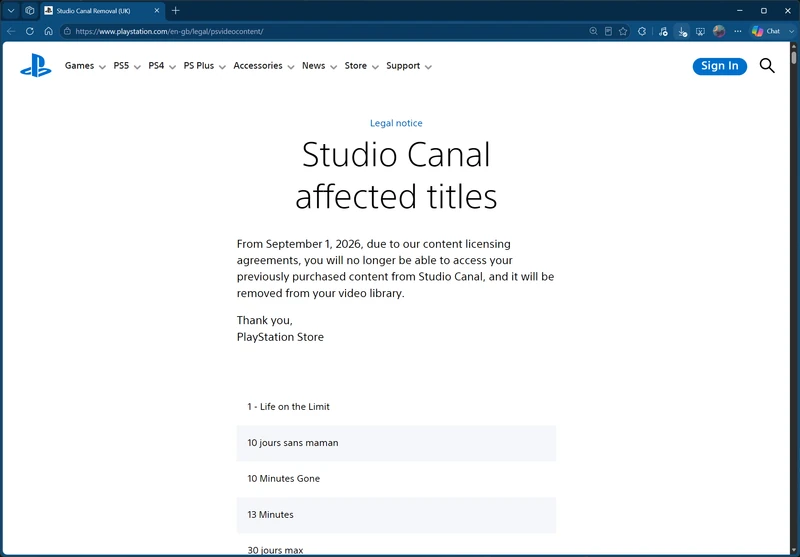Follow the Legal notice link
Image resolution: width=800 pixels, height=557 pixels.
pyautogui.click(x=396, y=123)
